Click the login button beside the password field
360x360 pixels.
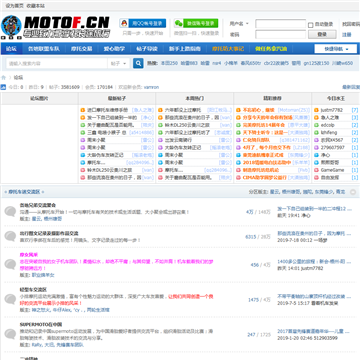click(x=322, y=34)
